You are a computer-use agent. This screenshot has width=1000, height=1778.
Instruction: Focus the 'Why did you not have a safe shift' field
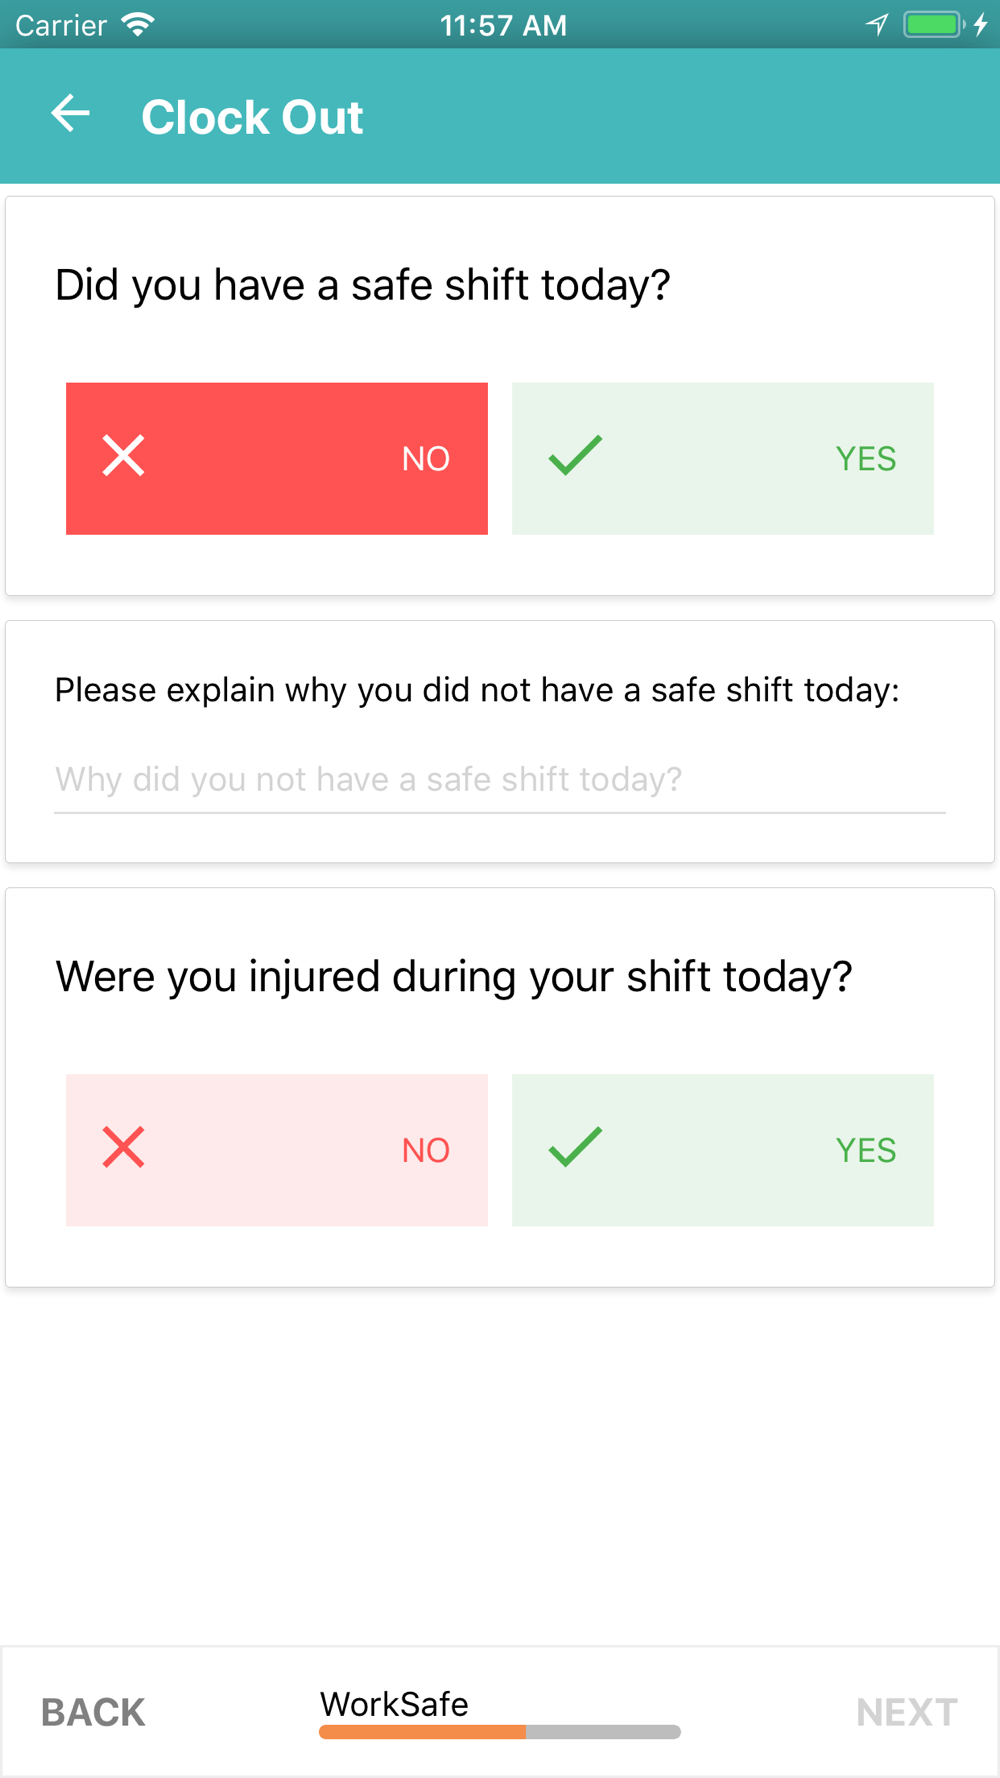tap(500, 780)
